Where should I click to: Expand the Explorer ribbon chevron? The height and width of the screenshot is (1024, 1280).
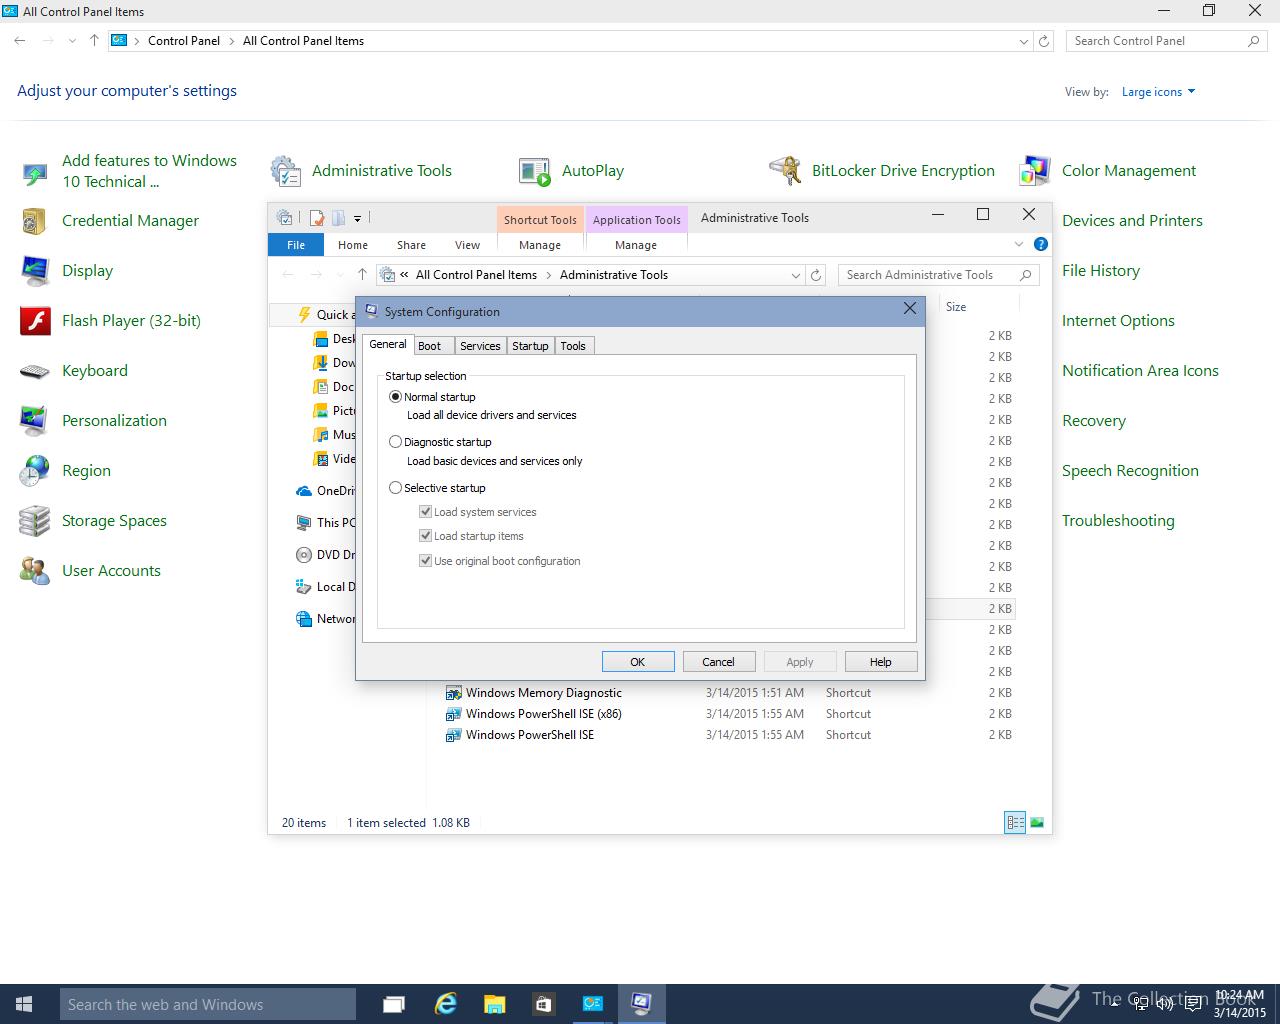pos(1019,244)
